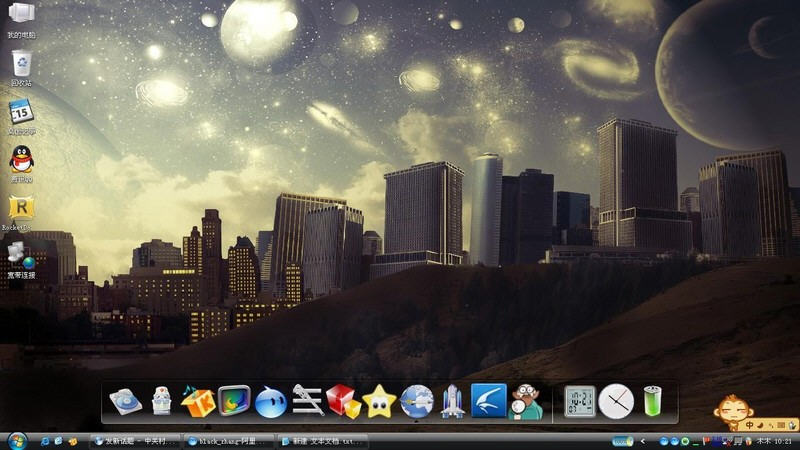The width and height of the screenshot is (800, 450).
Task: Open the disk drive dock icon
Action: click(125, 402)
